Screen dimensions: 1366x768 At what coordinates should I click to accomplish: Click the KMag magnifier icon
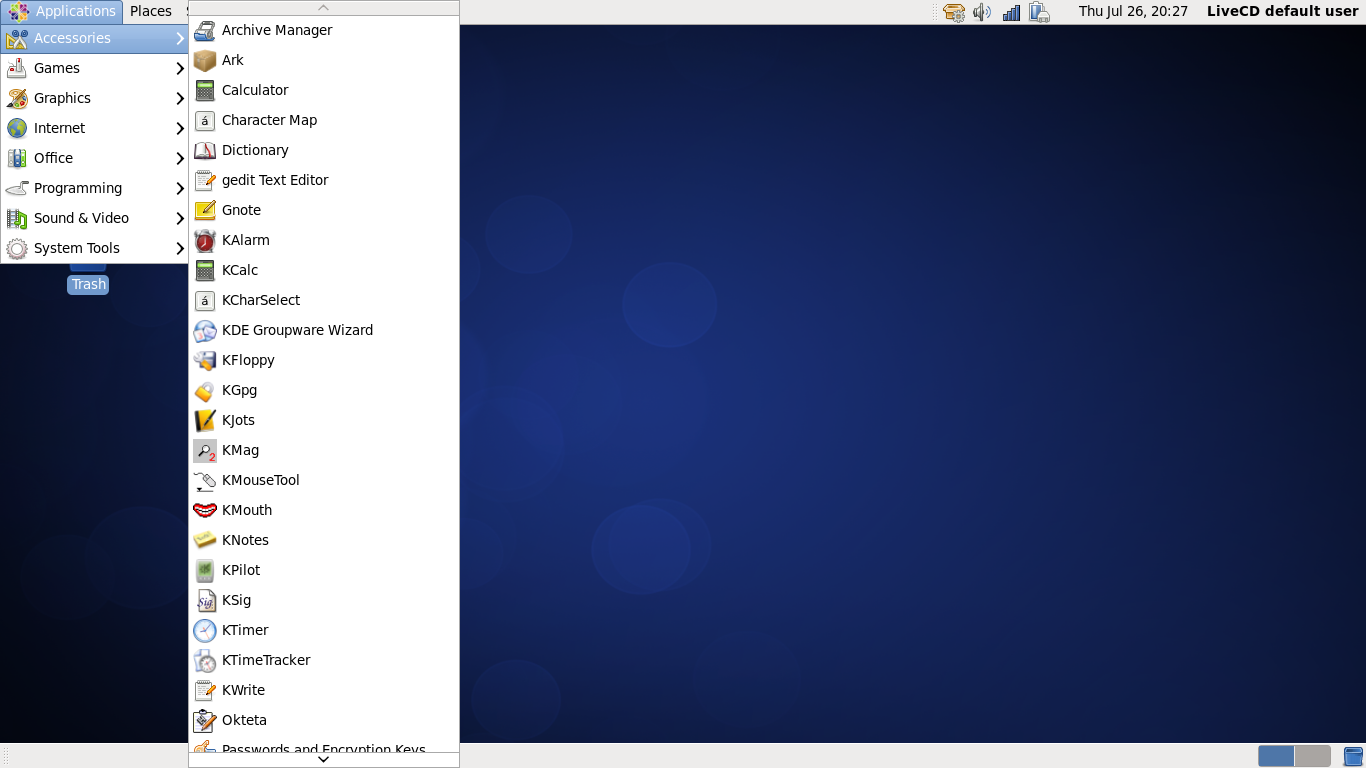[x=205, y=450]
